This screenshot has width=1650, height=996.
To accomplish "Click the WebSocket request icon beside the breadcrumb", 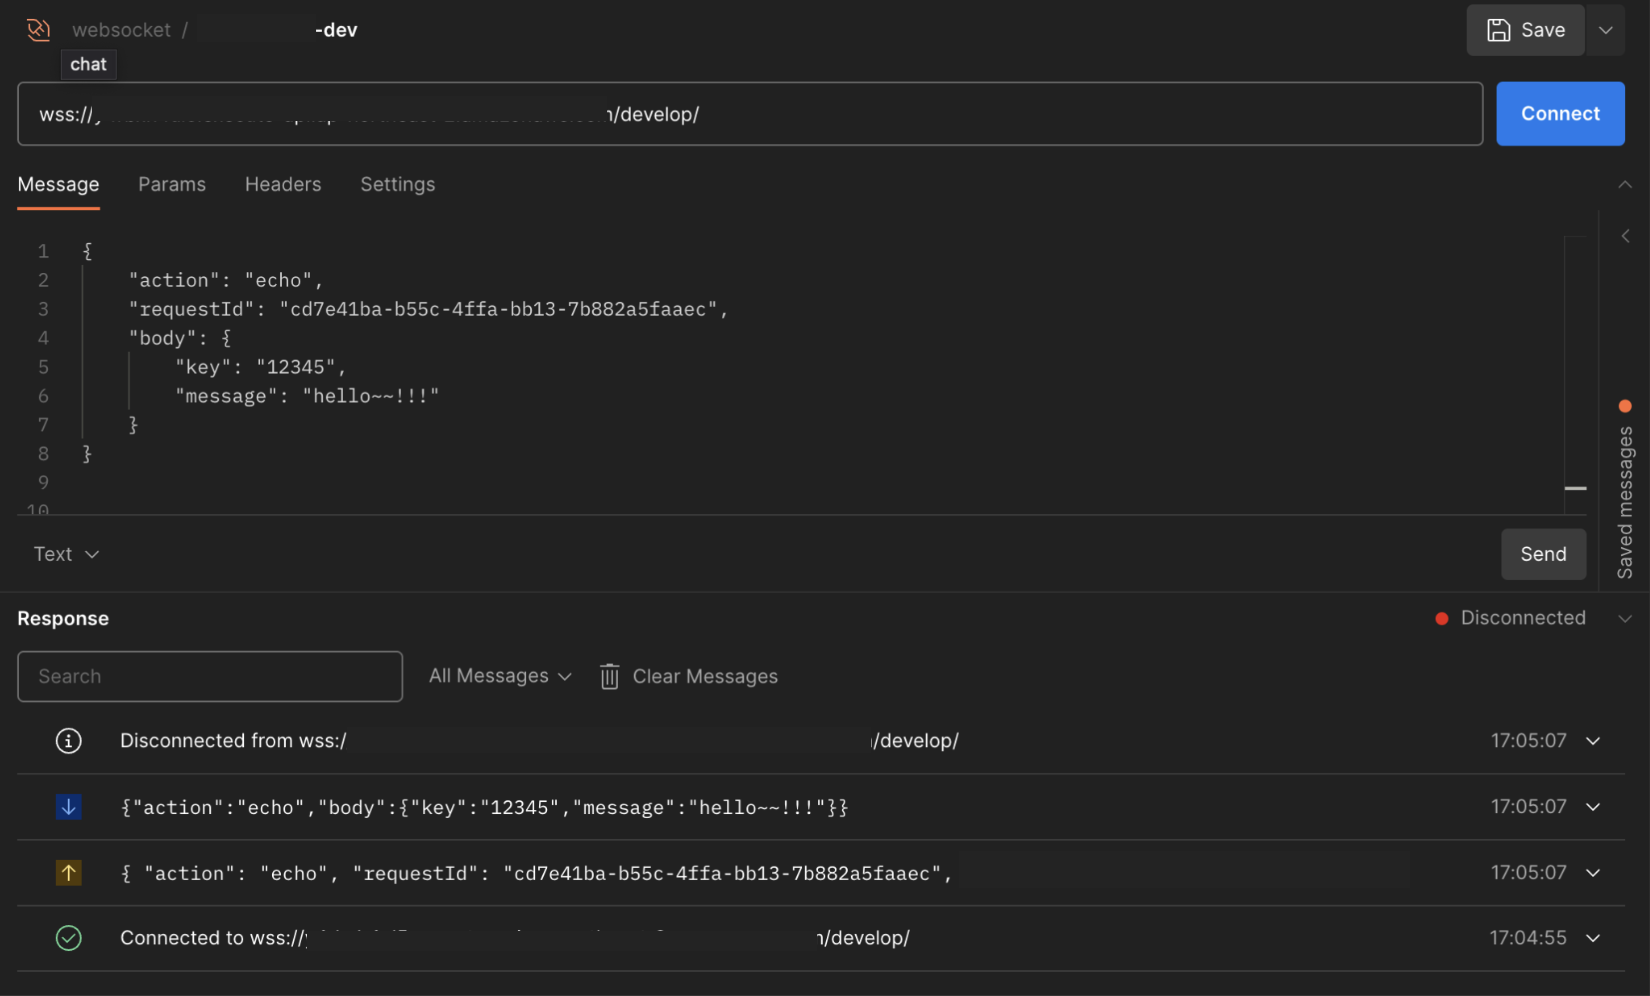I will (x=38, y=30).
